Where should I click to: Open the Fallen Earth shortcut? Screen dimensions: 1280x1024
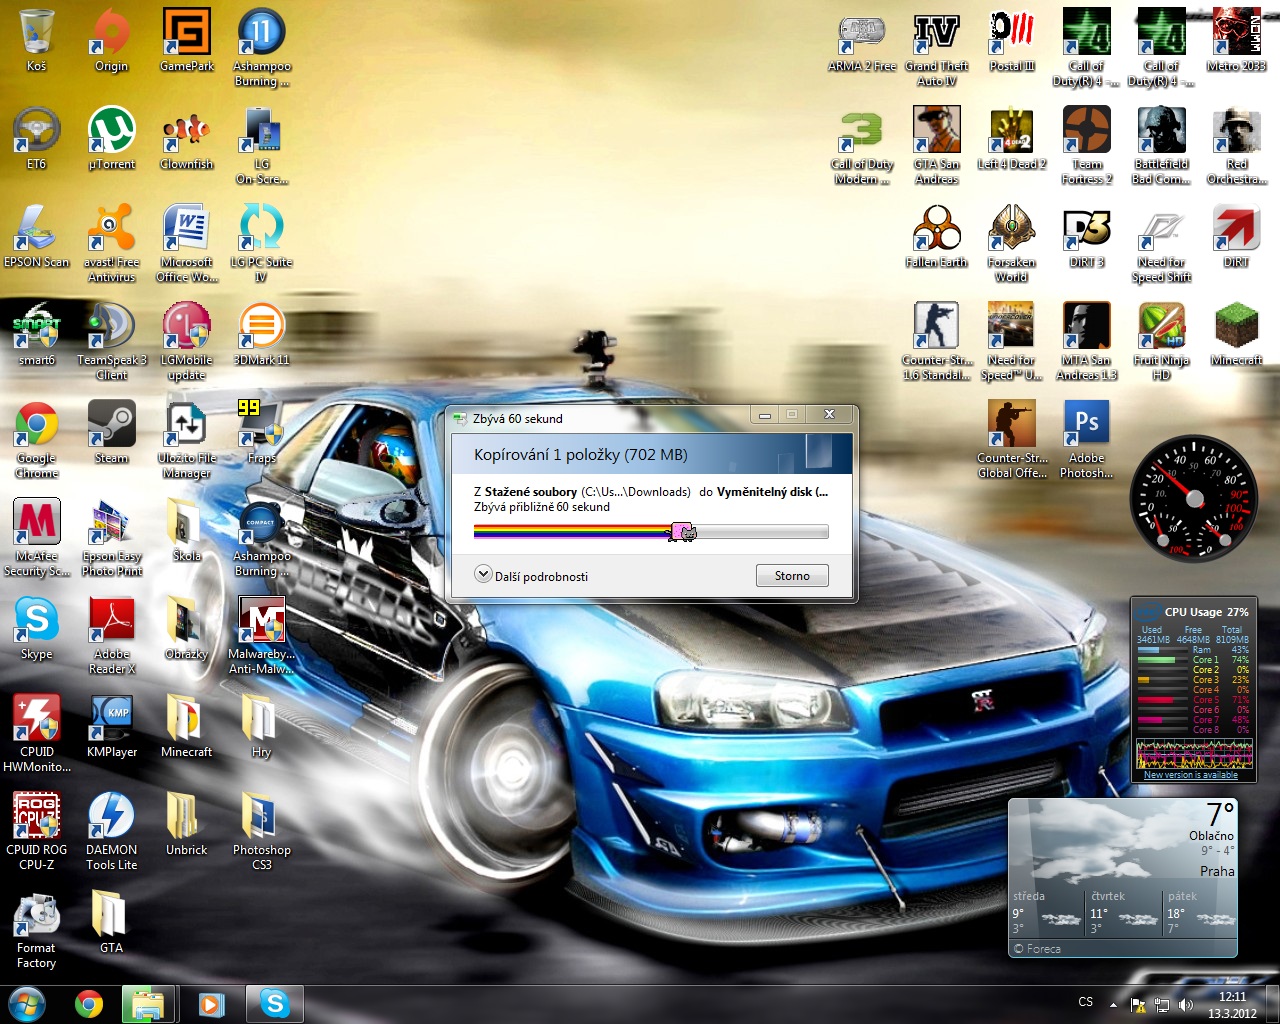pyautogui.click(x=937, y=236)
